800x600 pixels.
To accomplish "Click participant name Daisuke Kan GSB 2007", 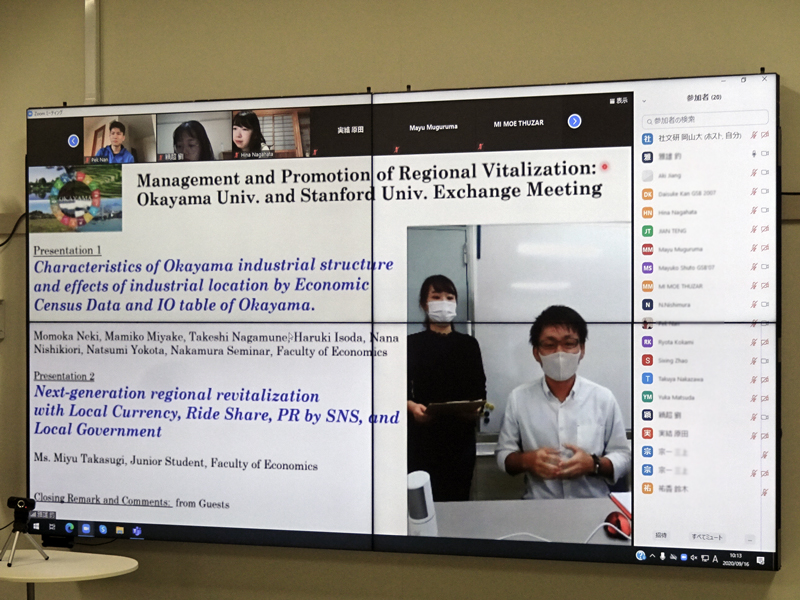I will click(x=687, y=193).
